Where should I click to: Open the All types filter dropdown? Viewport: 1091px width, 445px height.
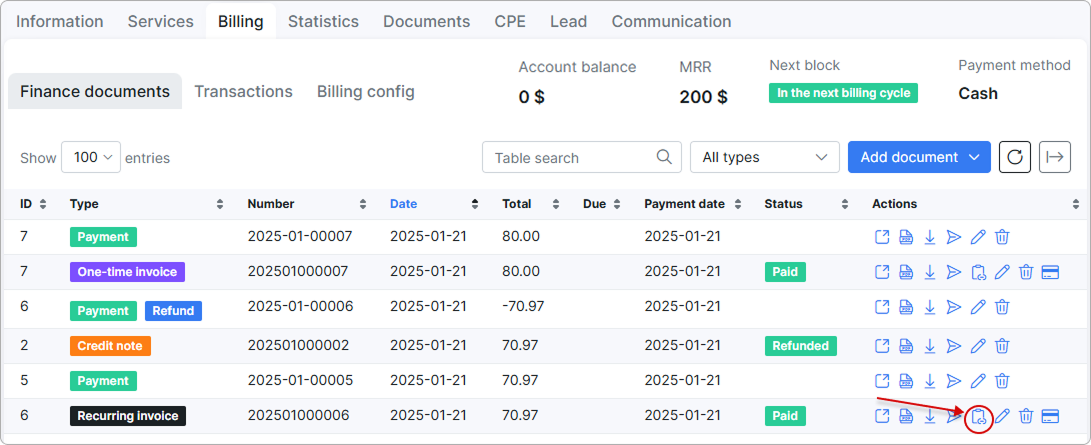[x=765, y=157]
